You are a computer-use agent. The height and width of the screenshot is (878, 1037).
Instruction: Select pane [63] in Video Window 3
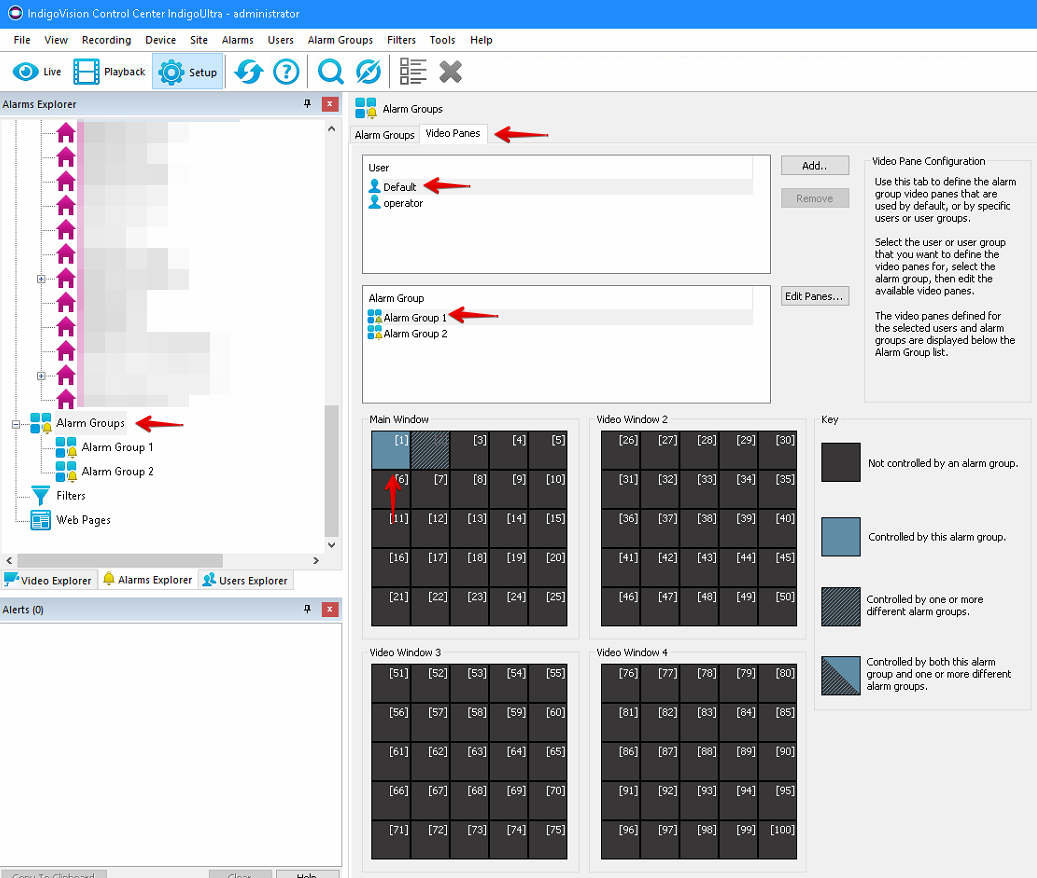(470, 762)
